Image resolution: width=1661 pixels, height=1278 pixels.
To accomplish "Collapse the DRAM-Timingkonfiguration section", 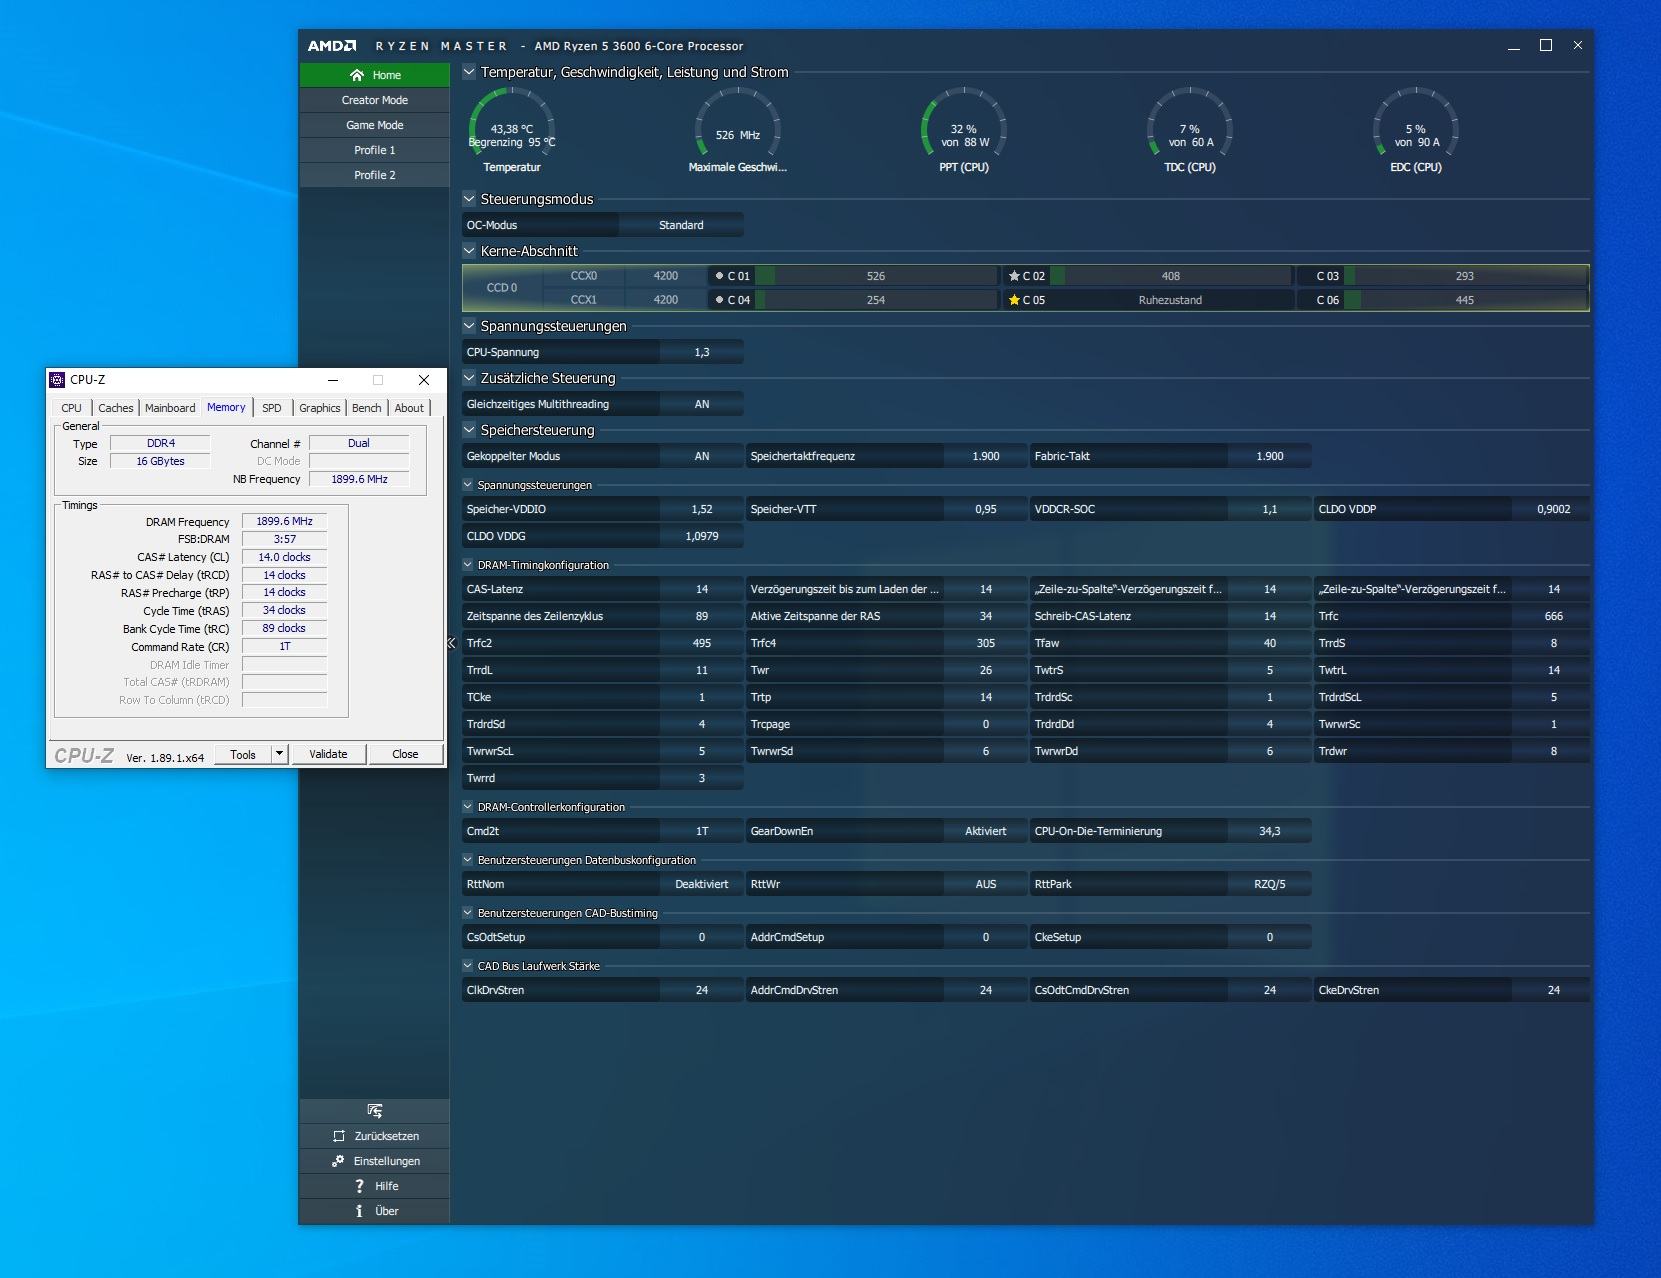I will point(468,565).
